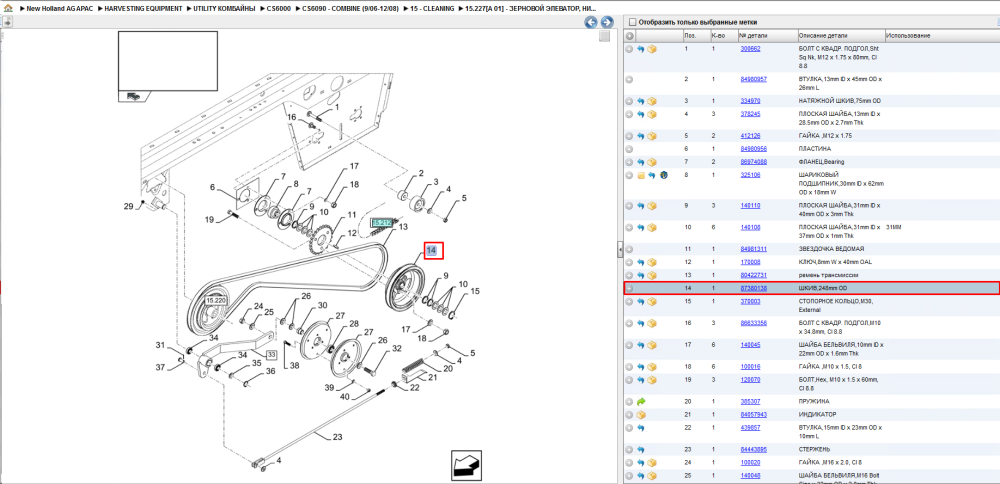
Task: Collapse parts panel using splitter handle
Action: [620, 250]
